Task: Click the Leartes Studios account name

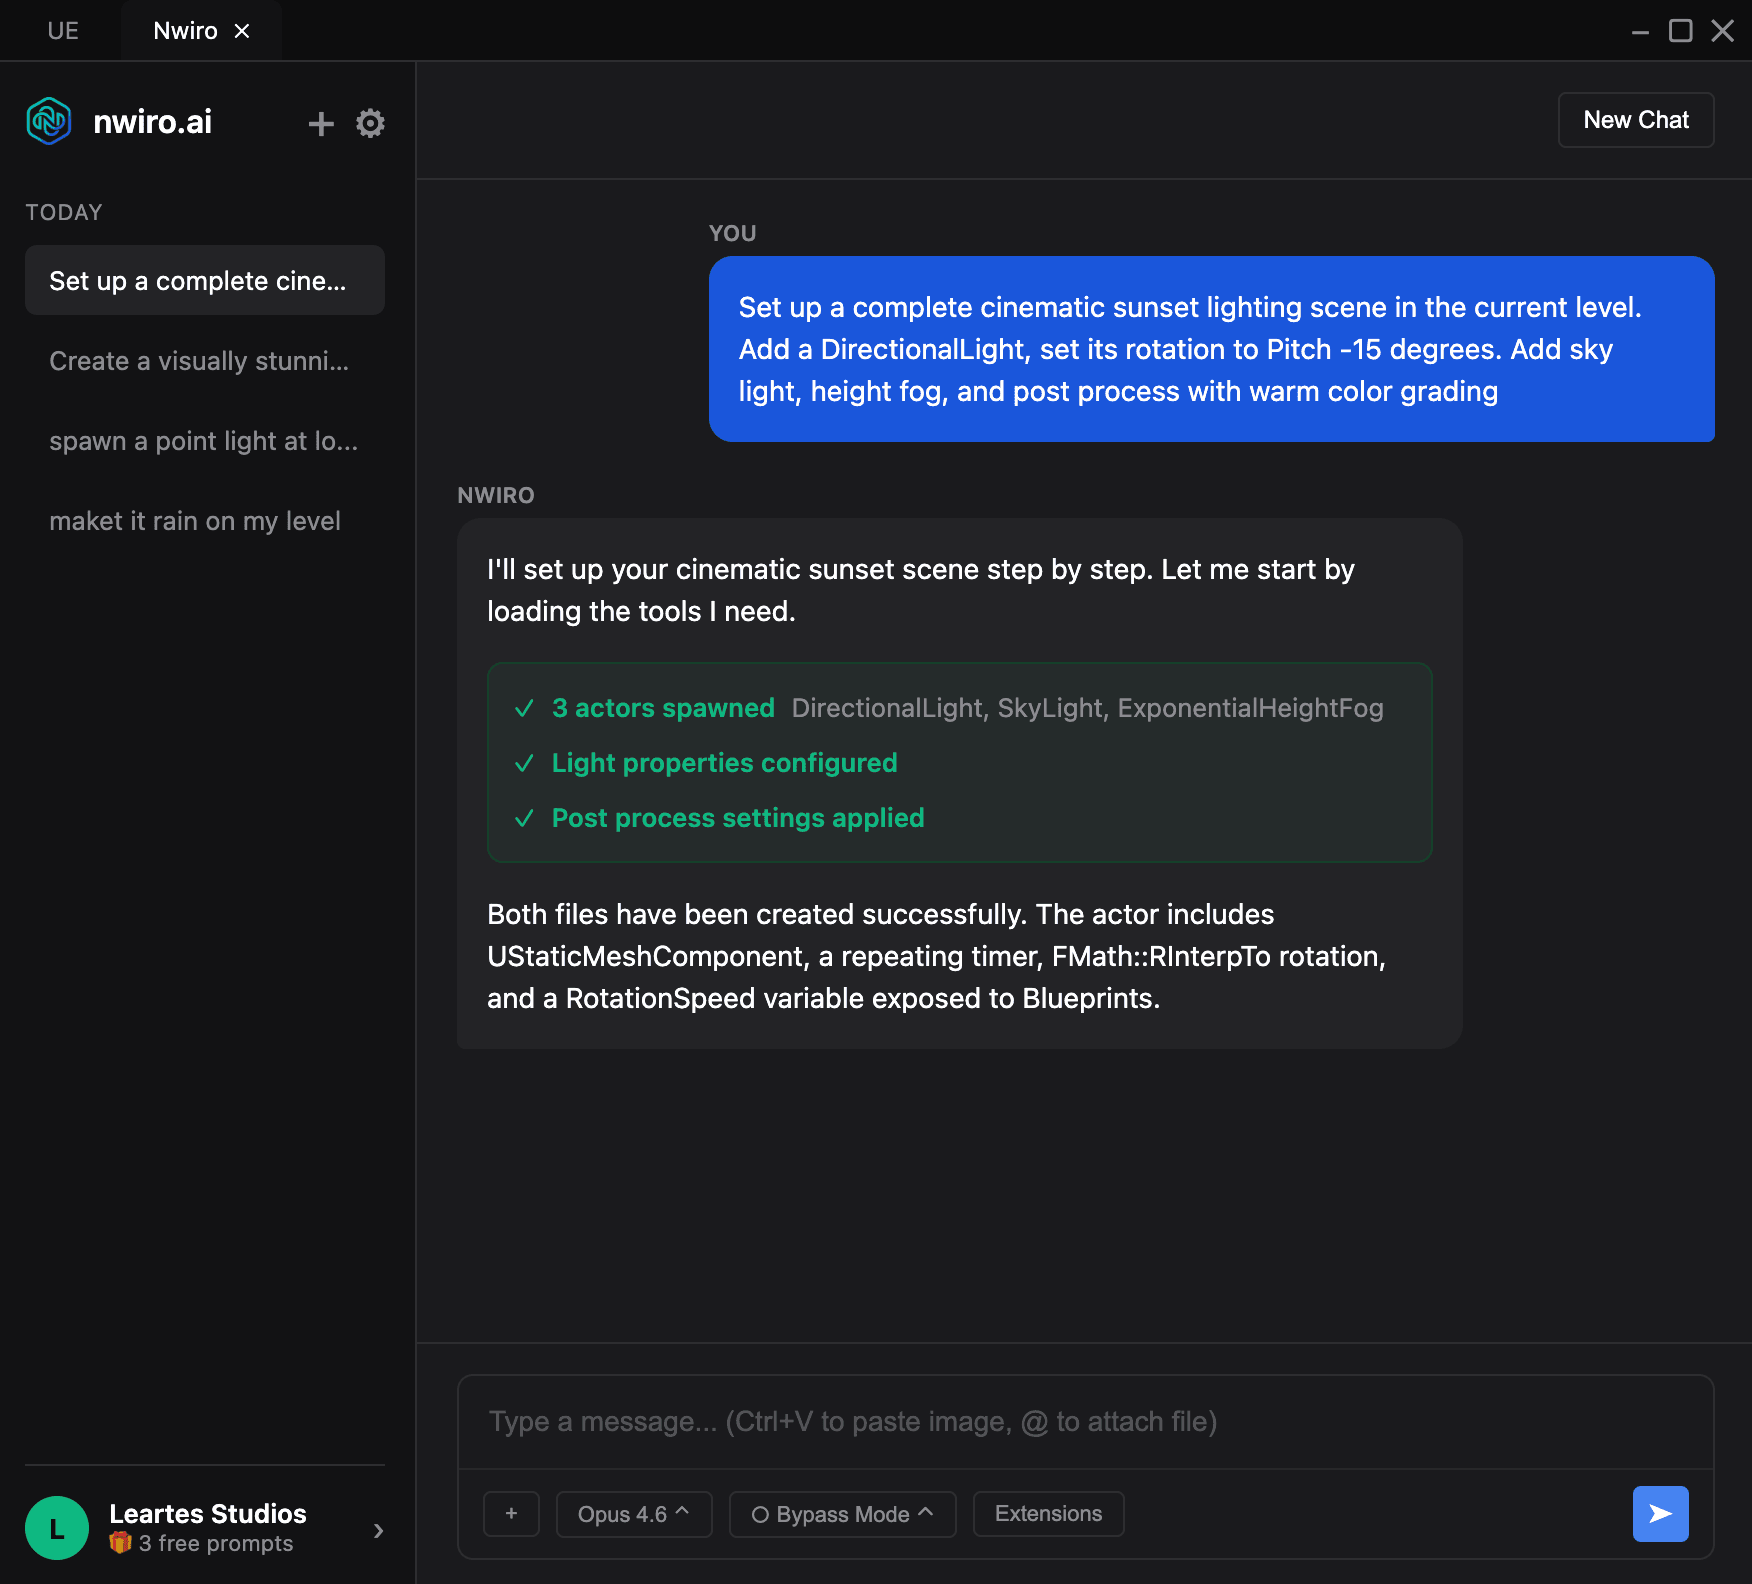Action: click(208, 1514)
